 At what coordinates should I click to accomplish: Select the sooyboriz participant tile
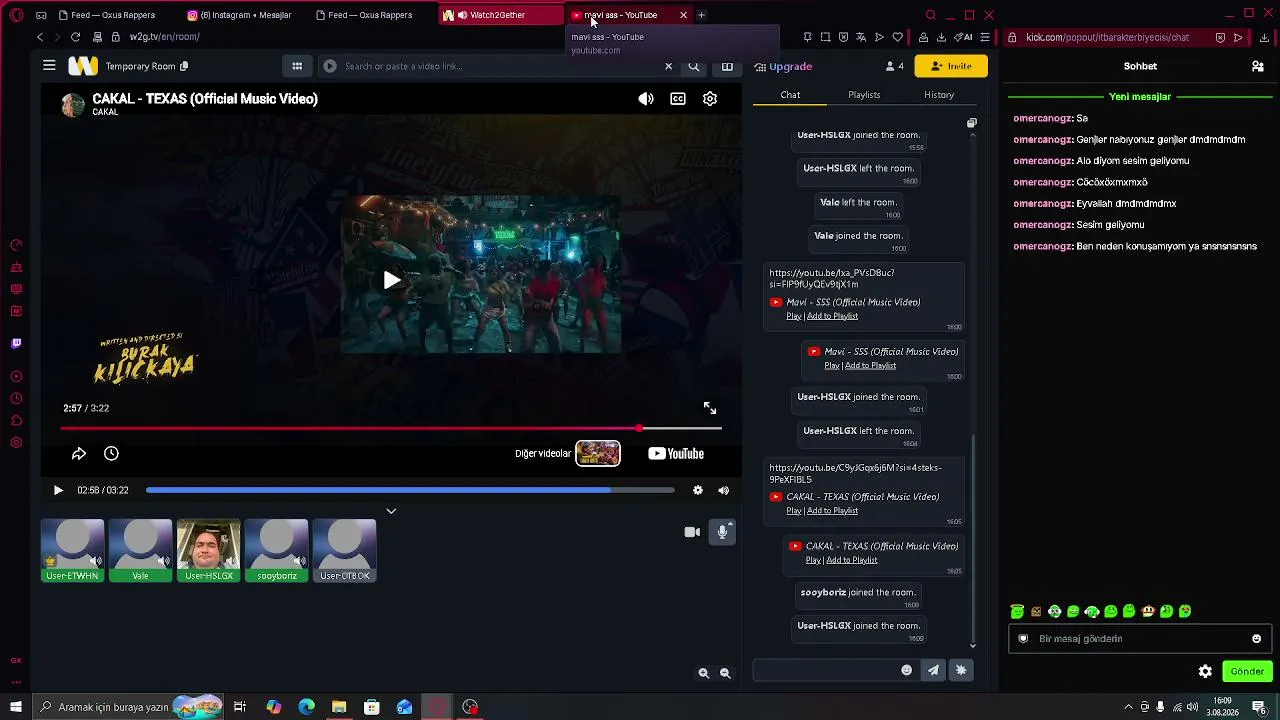point(276,550)
